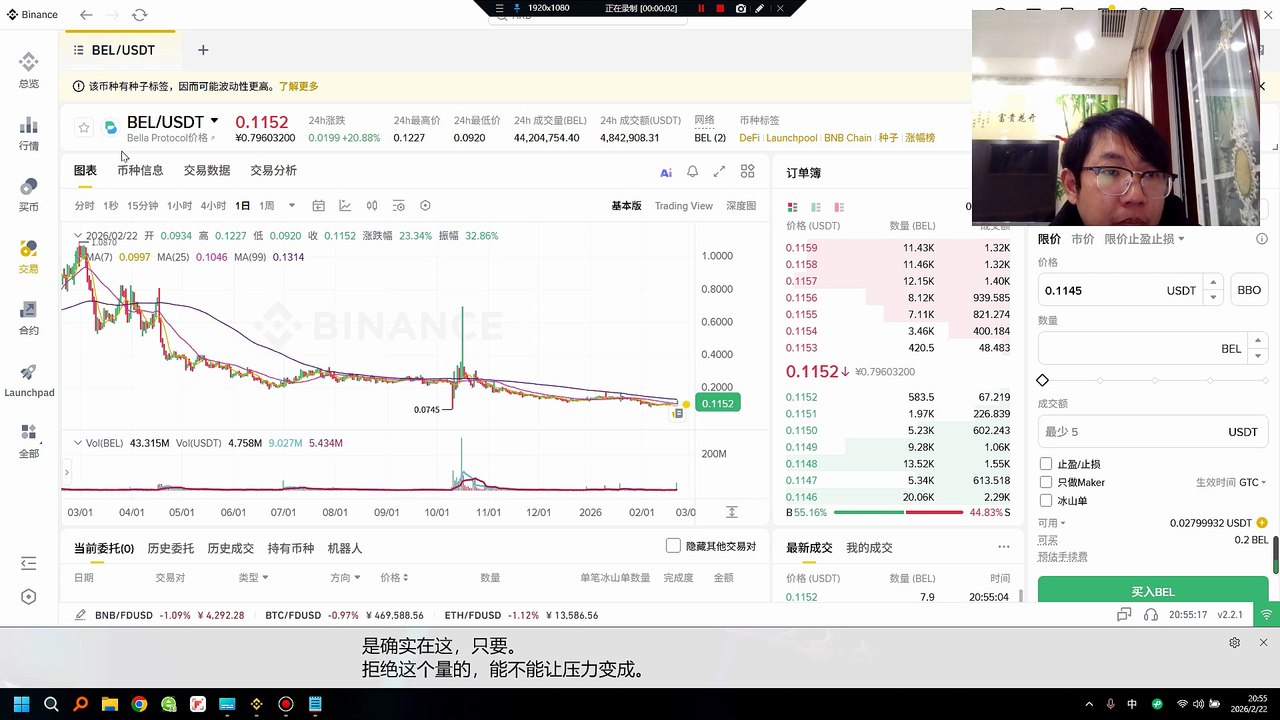Collapse sidebar using the menu-fold icon
The image size is (1280, 720).
28,564
